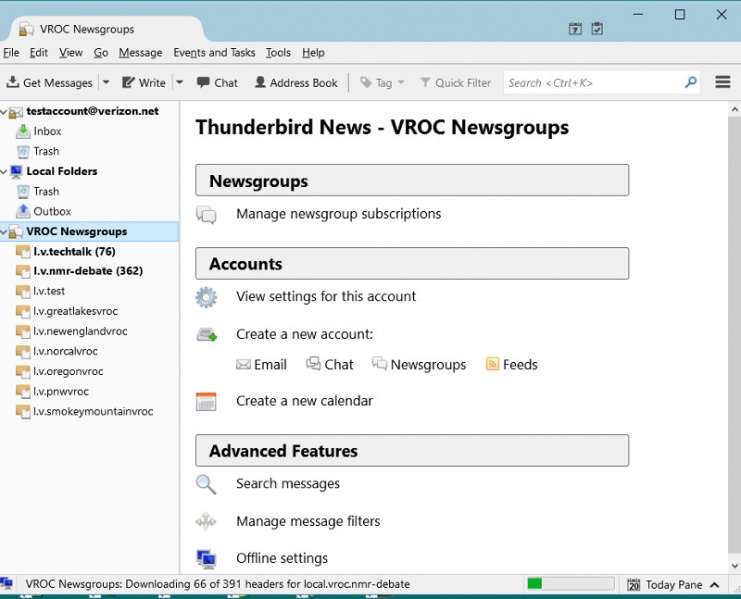Viewport: 741px width, 599px height.
Task: Open the l.v.smokeymountainvroc newsgroup
Action: click(93, 411)
